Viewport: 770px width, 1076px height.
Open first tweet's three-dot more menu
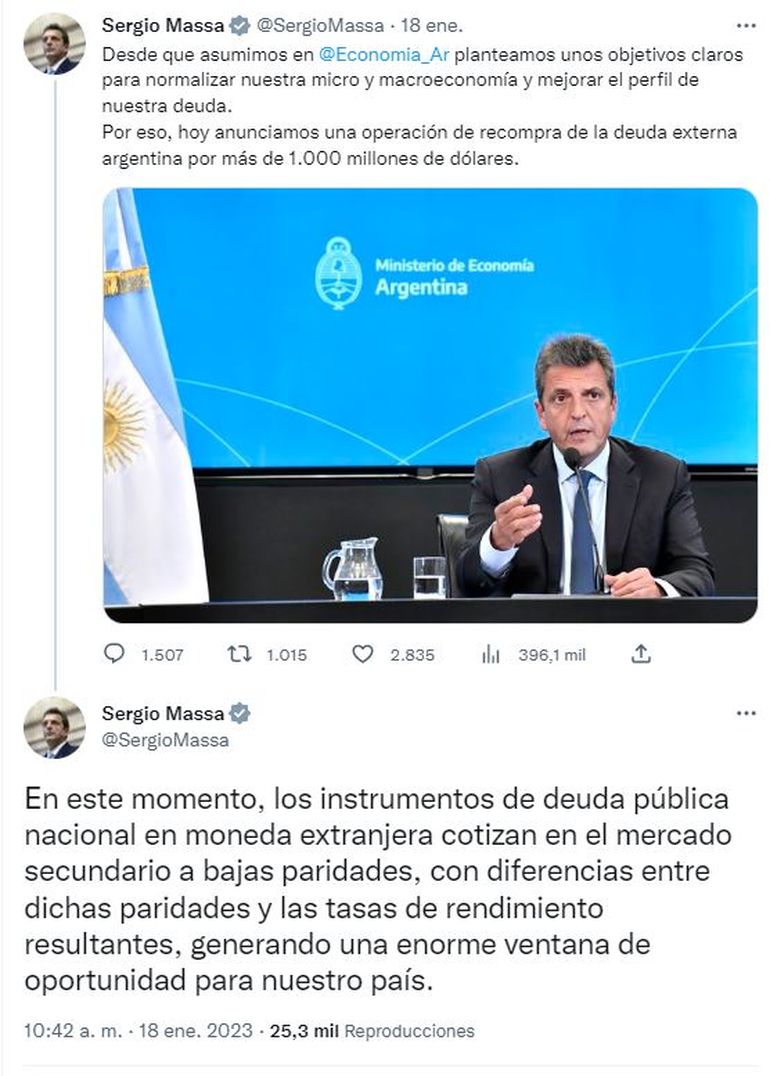click(x=745, y=25)
